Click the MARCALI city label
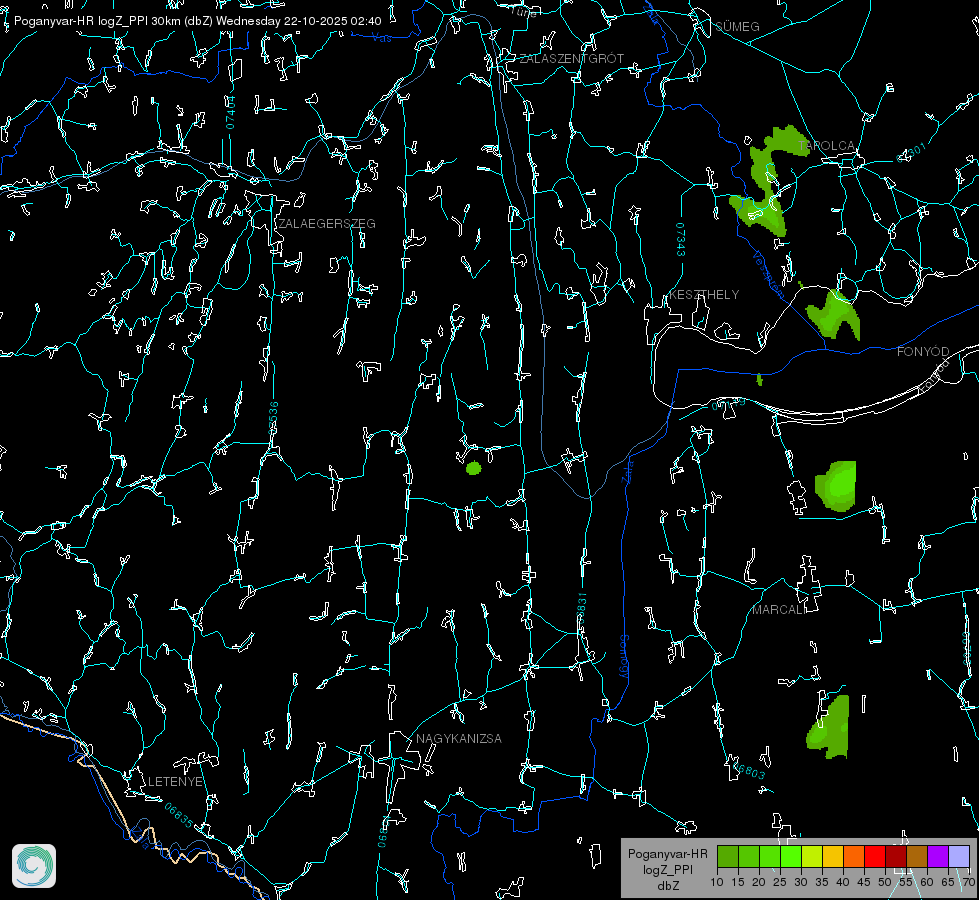979x900 pixels. (779, 610)
